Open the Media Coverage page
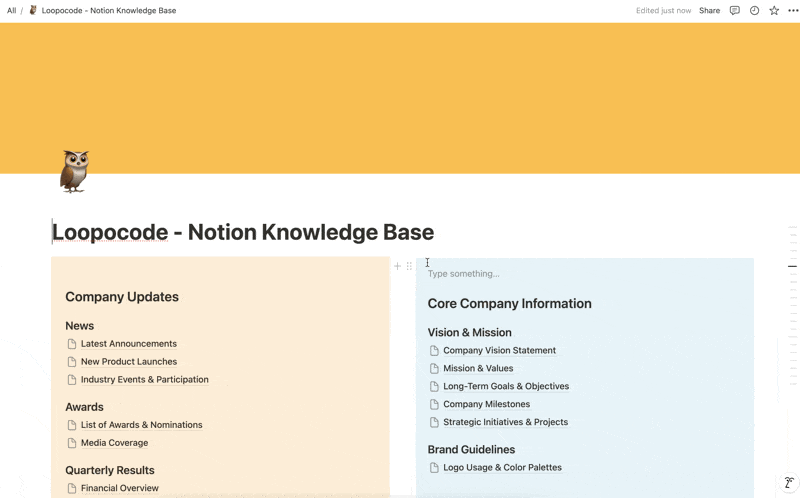Image resolution: width=800 pixels, height=498 pixels. 114,443
